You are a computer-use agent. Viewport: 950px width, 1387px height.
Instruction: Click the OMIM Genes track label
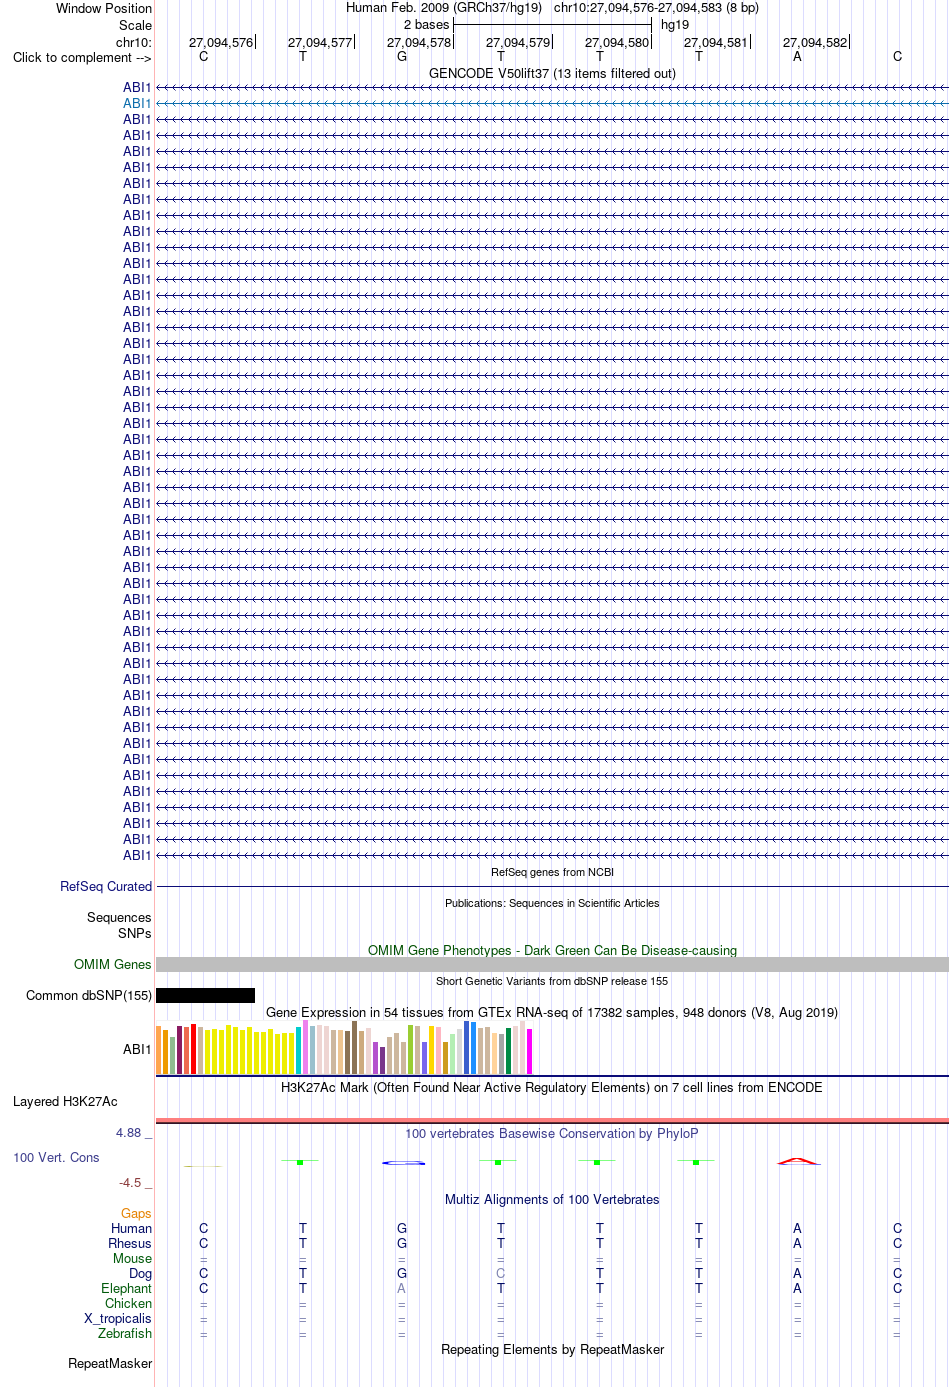pyautogui.click(x=113, y=964)
